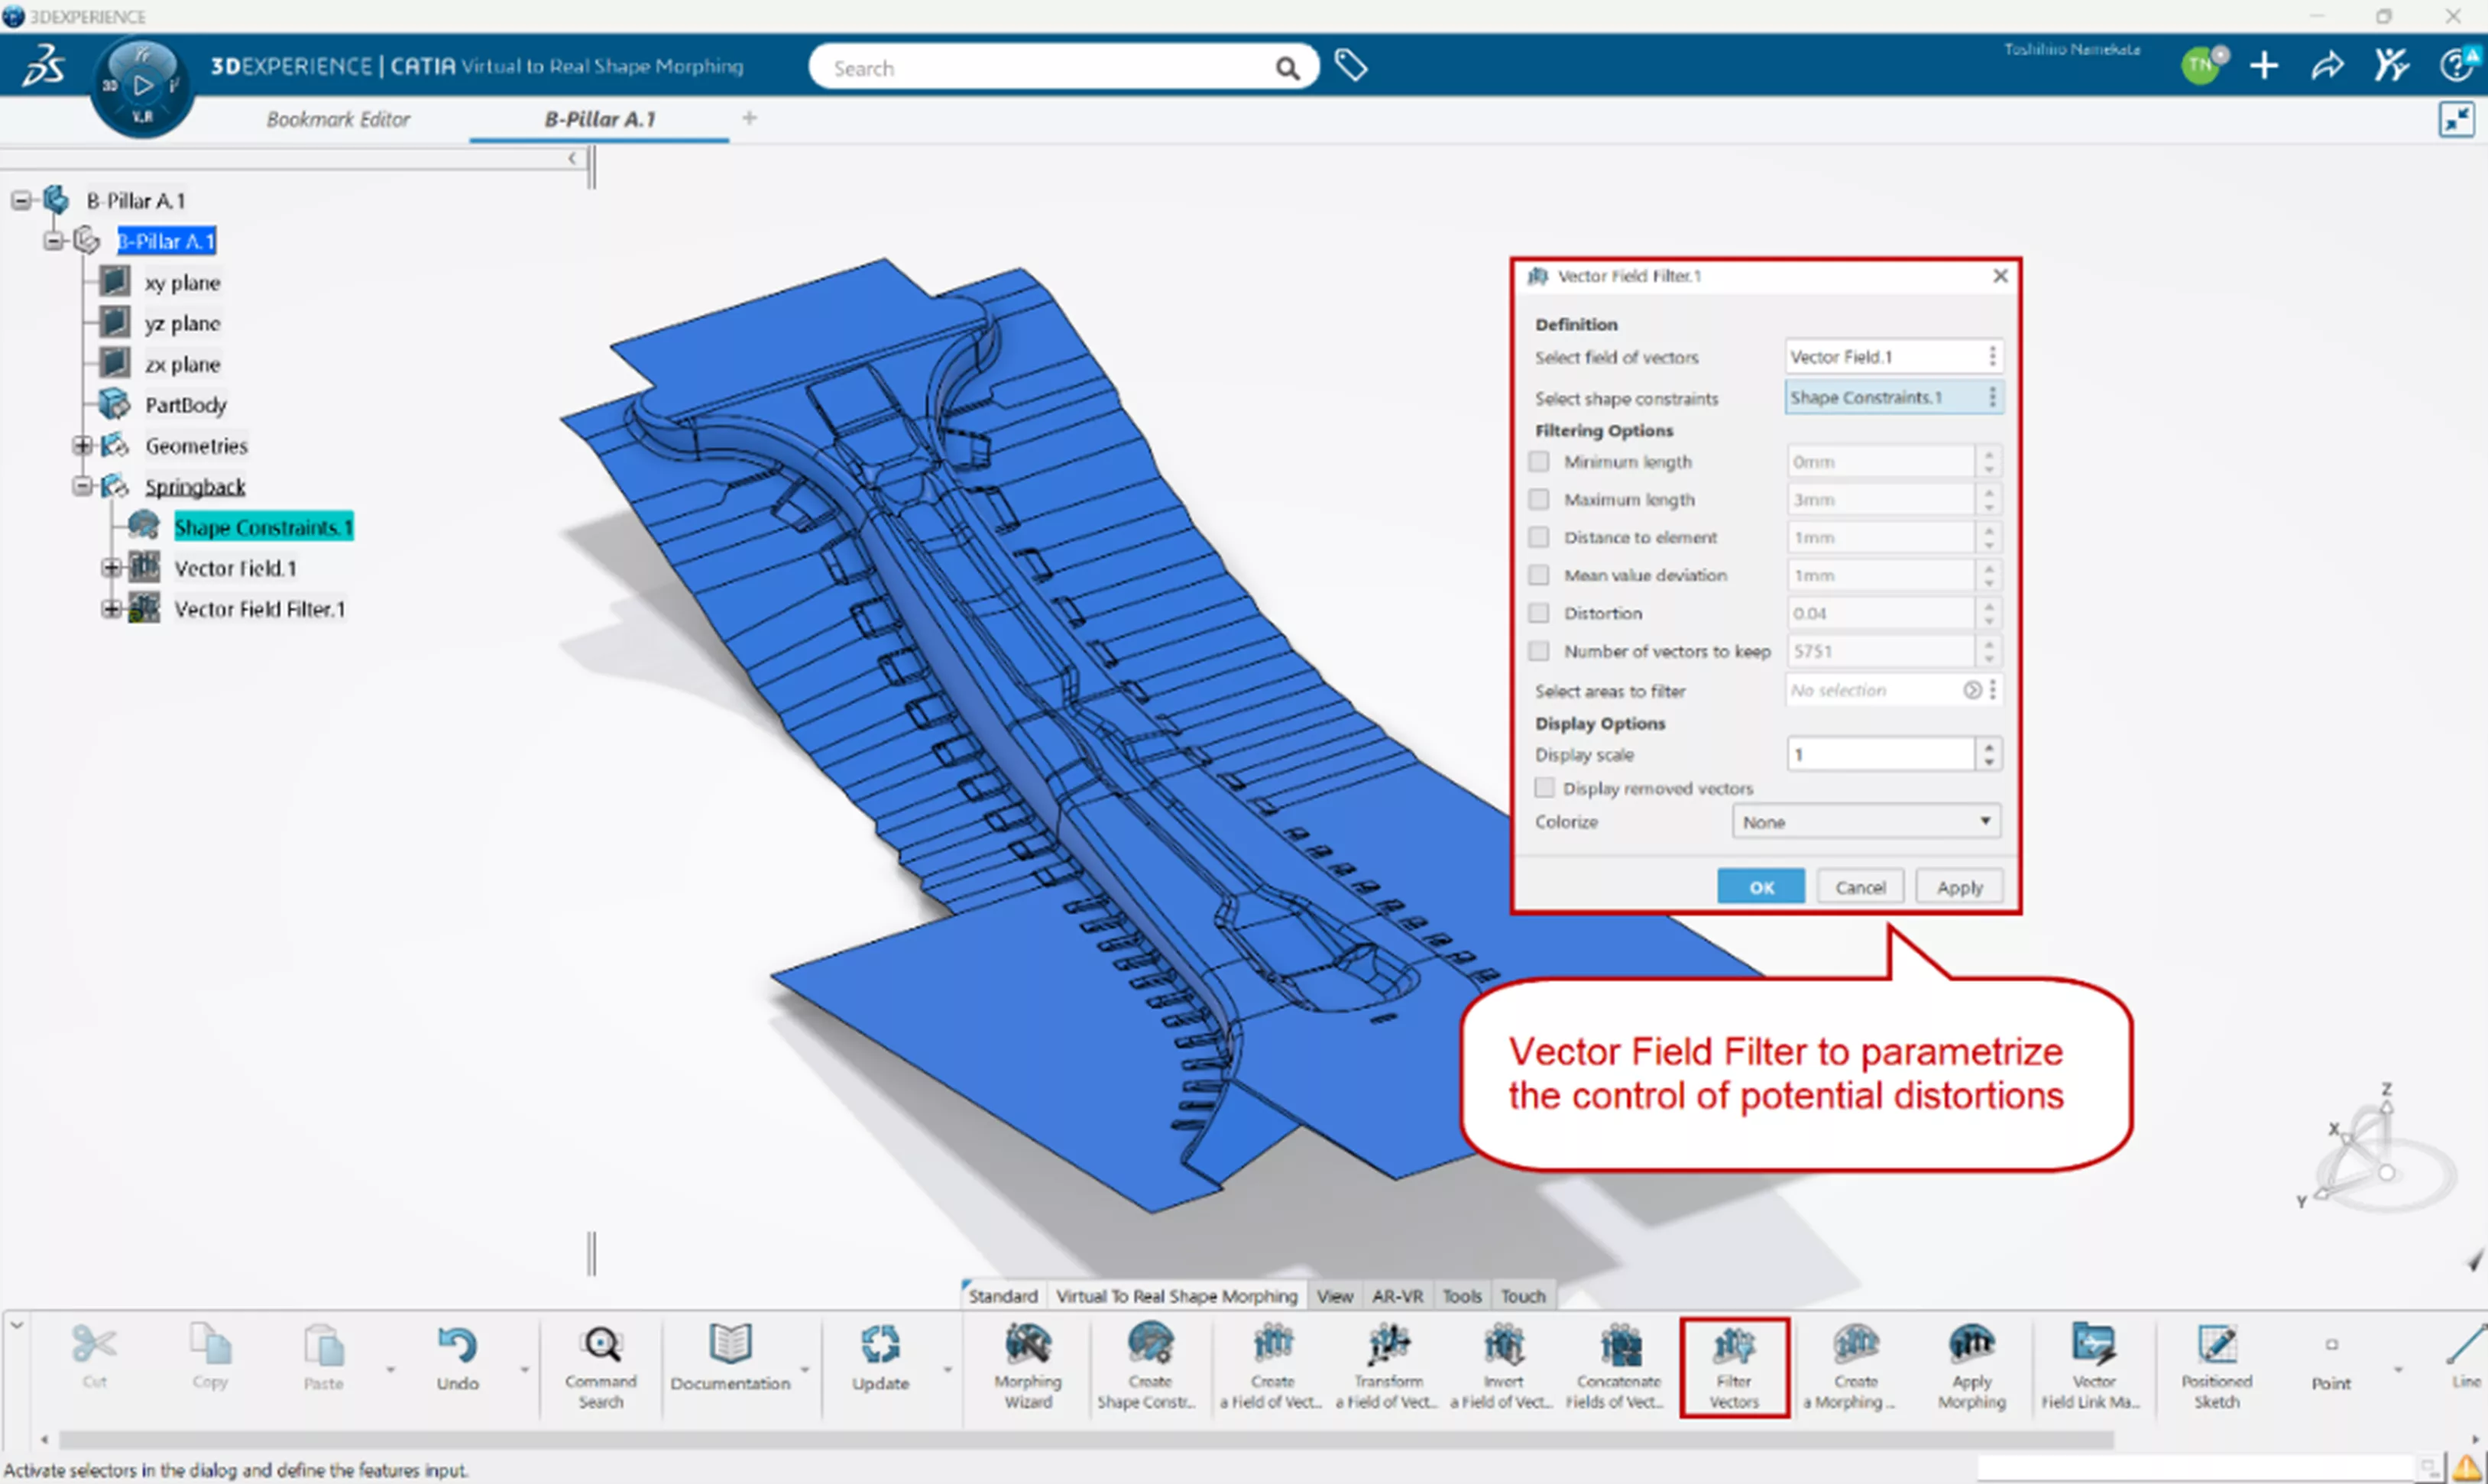Open the Bookmark Editor tab
The height and width of the screenshot is (1484, 2488).
[x=338, y=119]
